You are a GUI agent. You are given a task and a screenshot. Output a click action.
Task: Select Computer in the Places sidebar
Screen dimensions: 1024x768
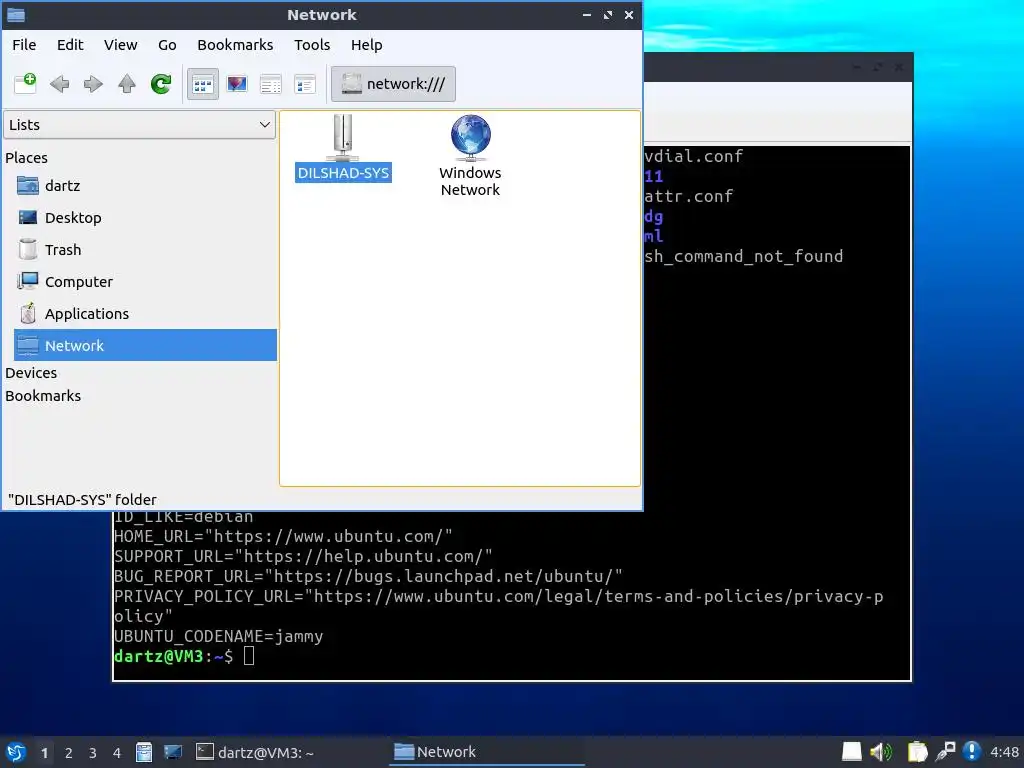point(145,281)
